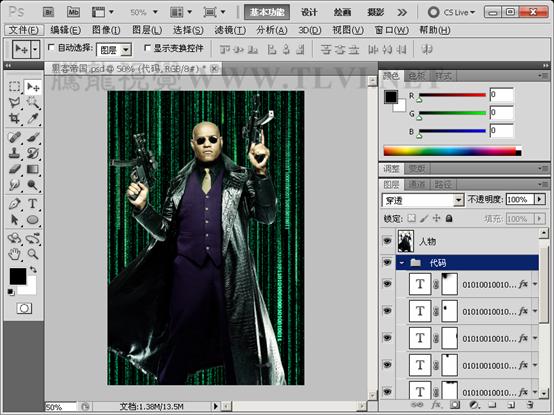Screen dimensions: 554x415
Task: Select the Rectangular Marquee tool
Action: click(x=14, y=86)
